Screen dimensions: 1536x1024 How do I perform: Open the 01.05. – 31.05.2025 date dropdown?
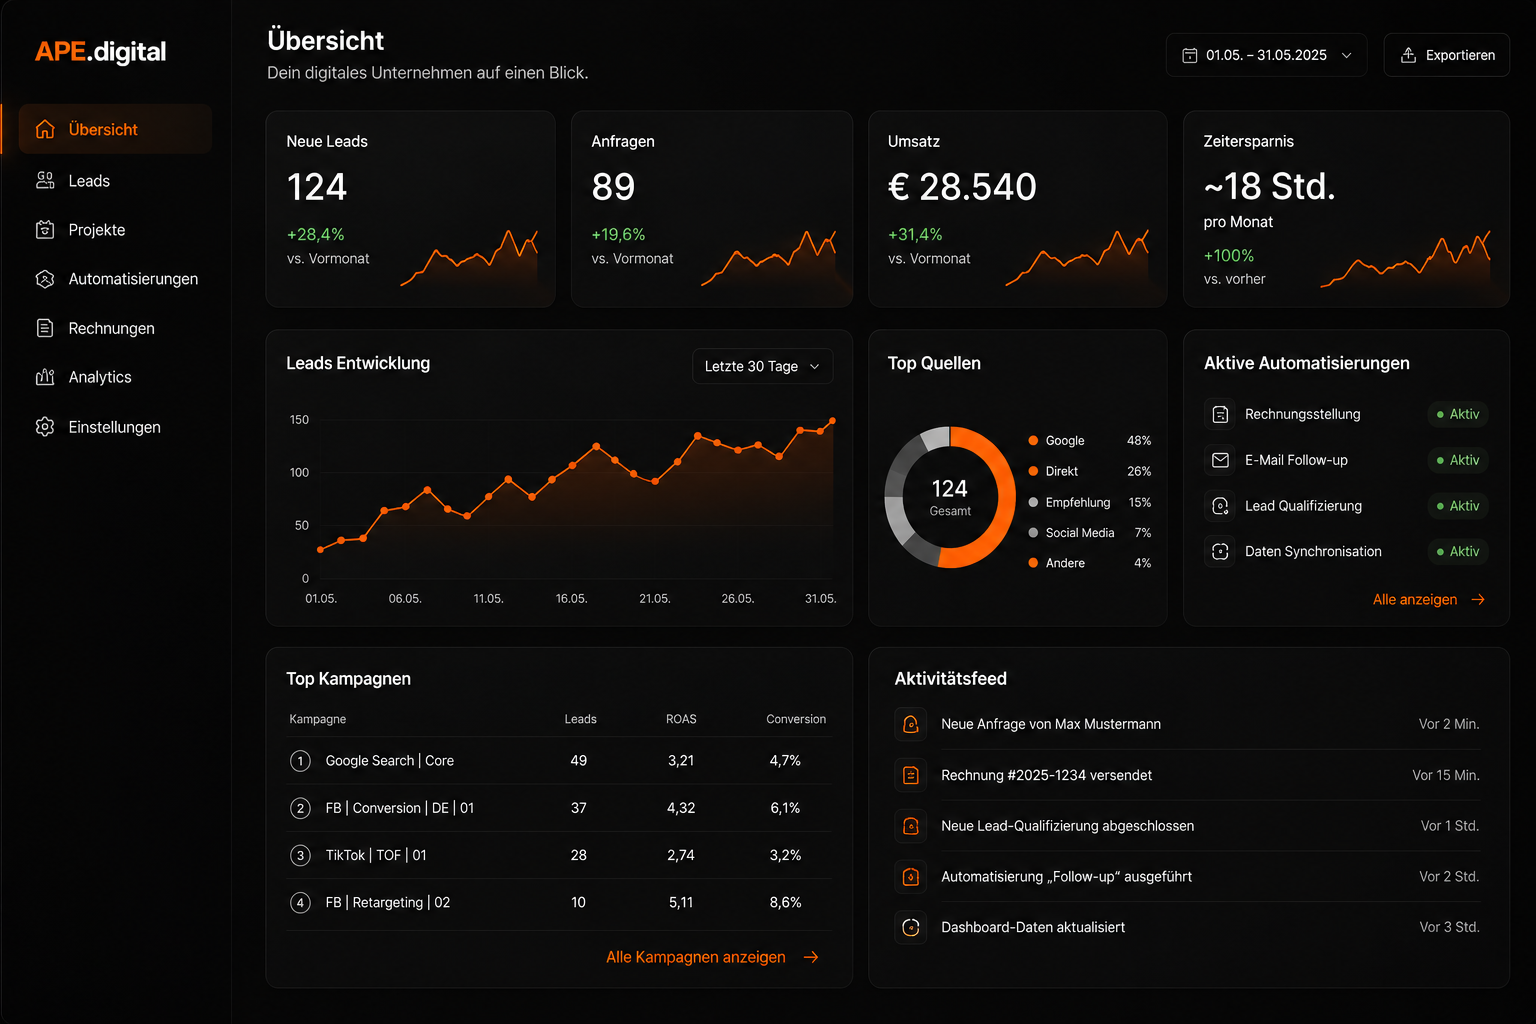[x=1266, y=55]
